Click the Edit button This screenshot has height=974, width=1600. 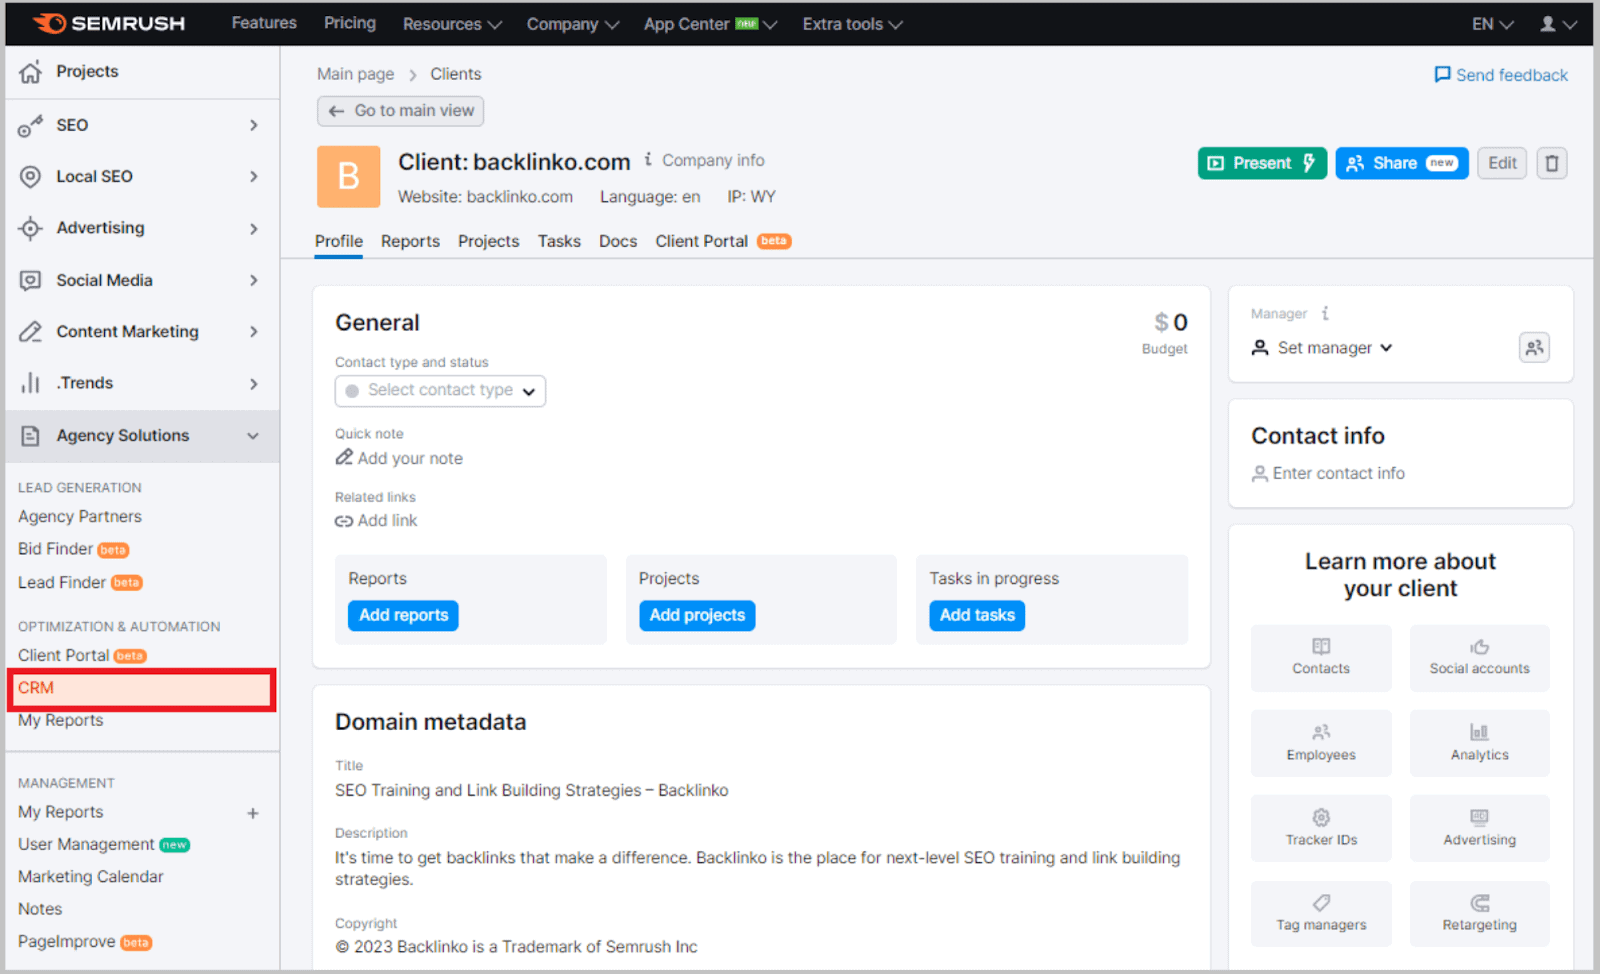(1502, 163)
